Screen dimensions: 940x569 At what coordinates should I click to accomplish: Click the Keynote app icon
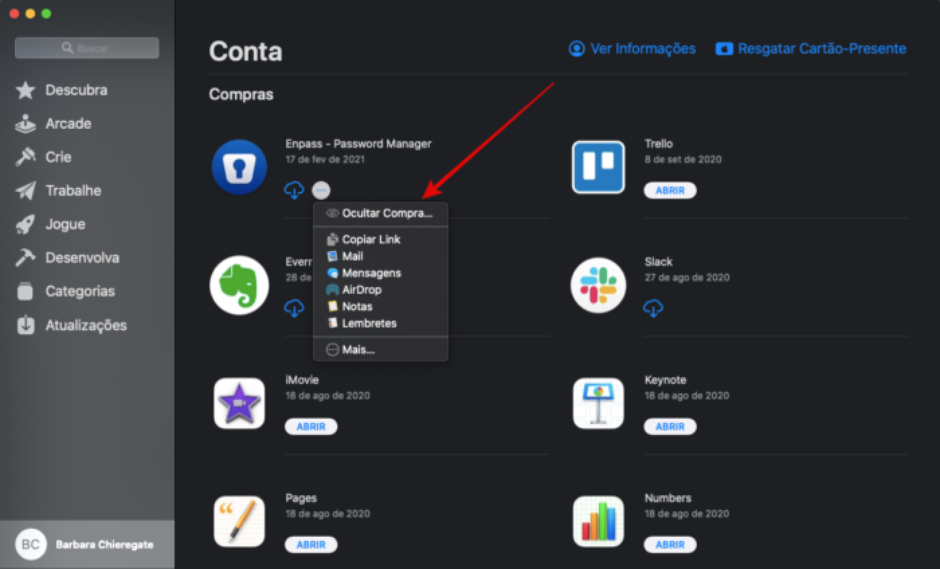pos(598,404)
